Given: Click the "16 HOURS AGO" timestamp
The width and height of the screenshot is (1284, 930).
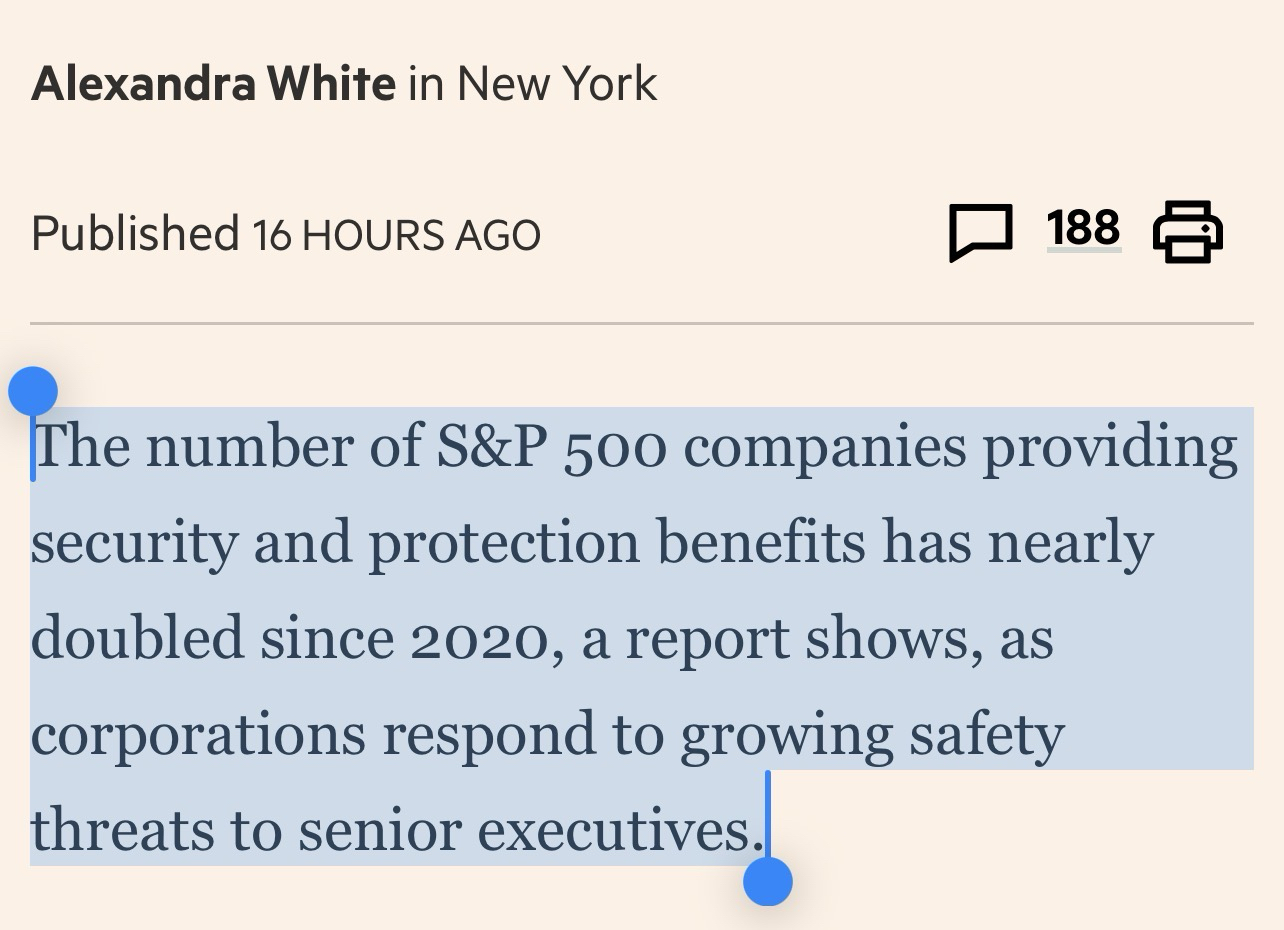Looking at the screenshot, I should click(x=396, y=235).
